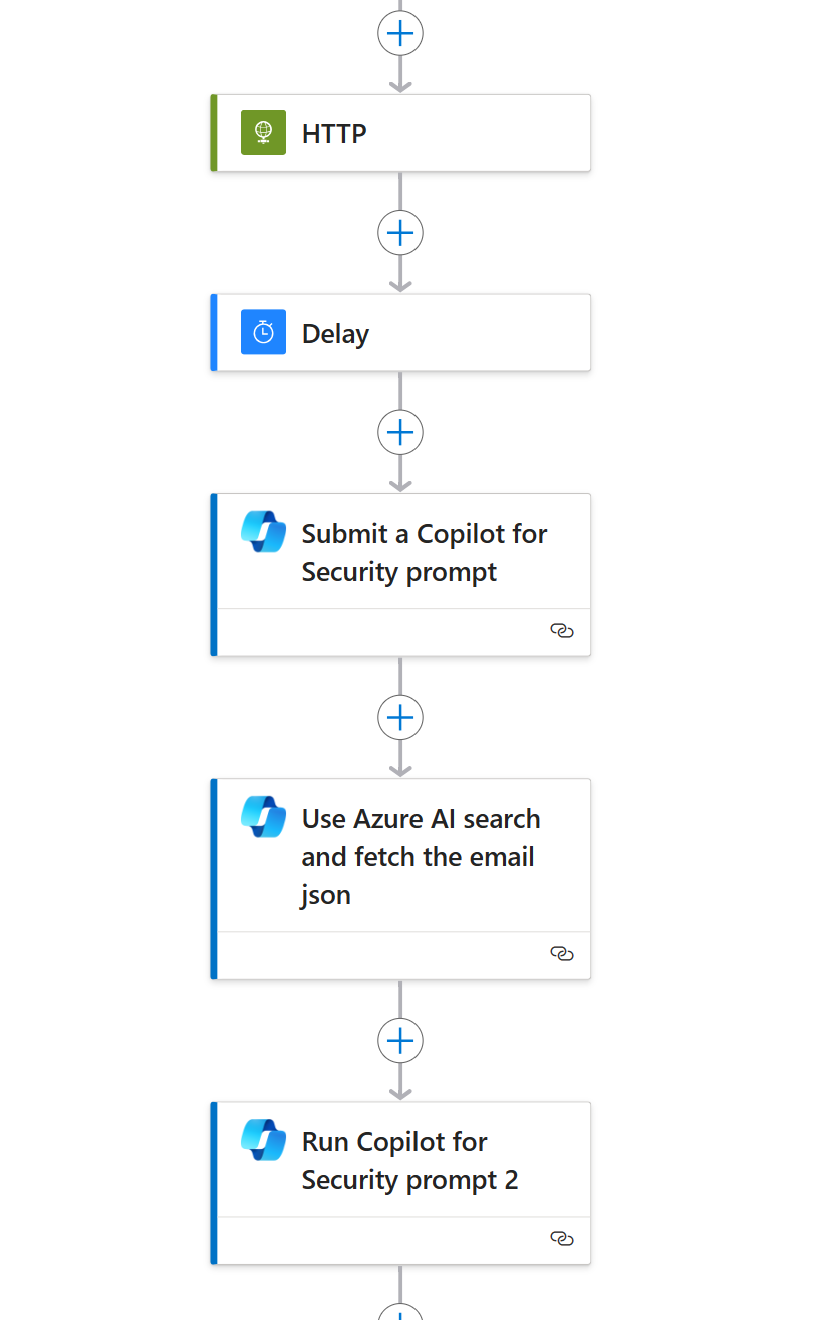Viewport: 830px width, 1320px height.
Task: Click the arrow connecting HTTP to Delay
Action: pyautogui.click(x=400, y=283)
